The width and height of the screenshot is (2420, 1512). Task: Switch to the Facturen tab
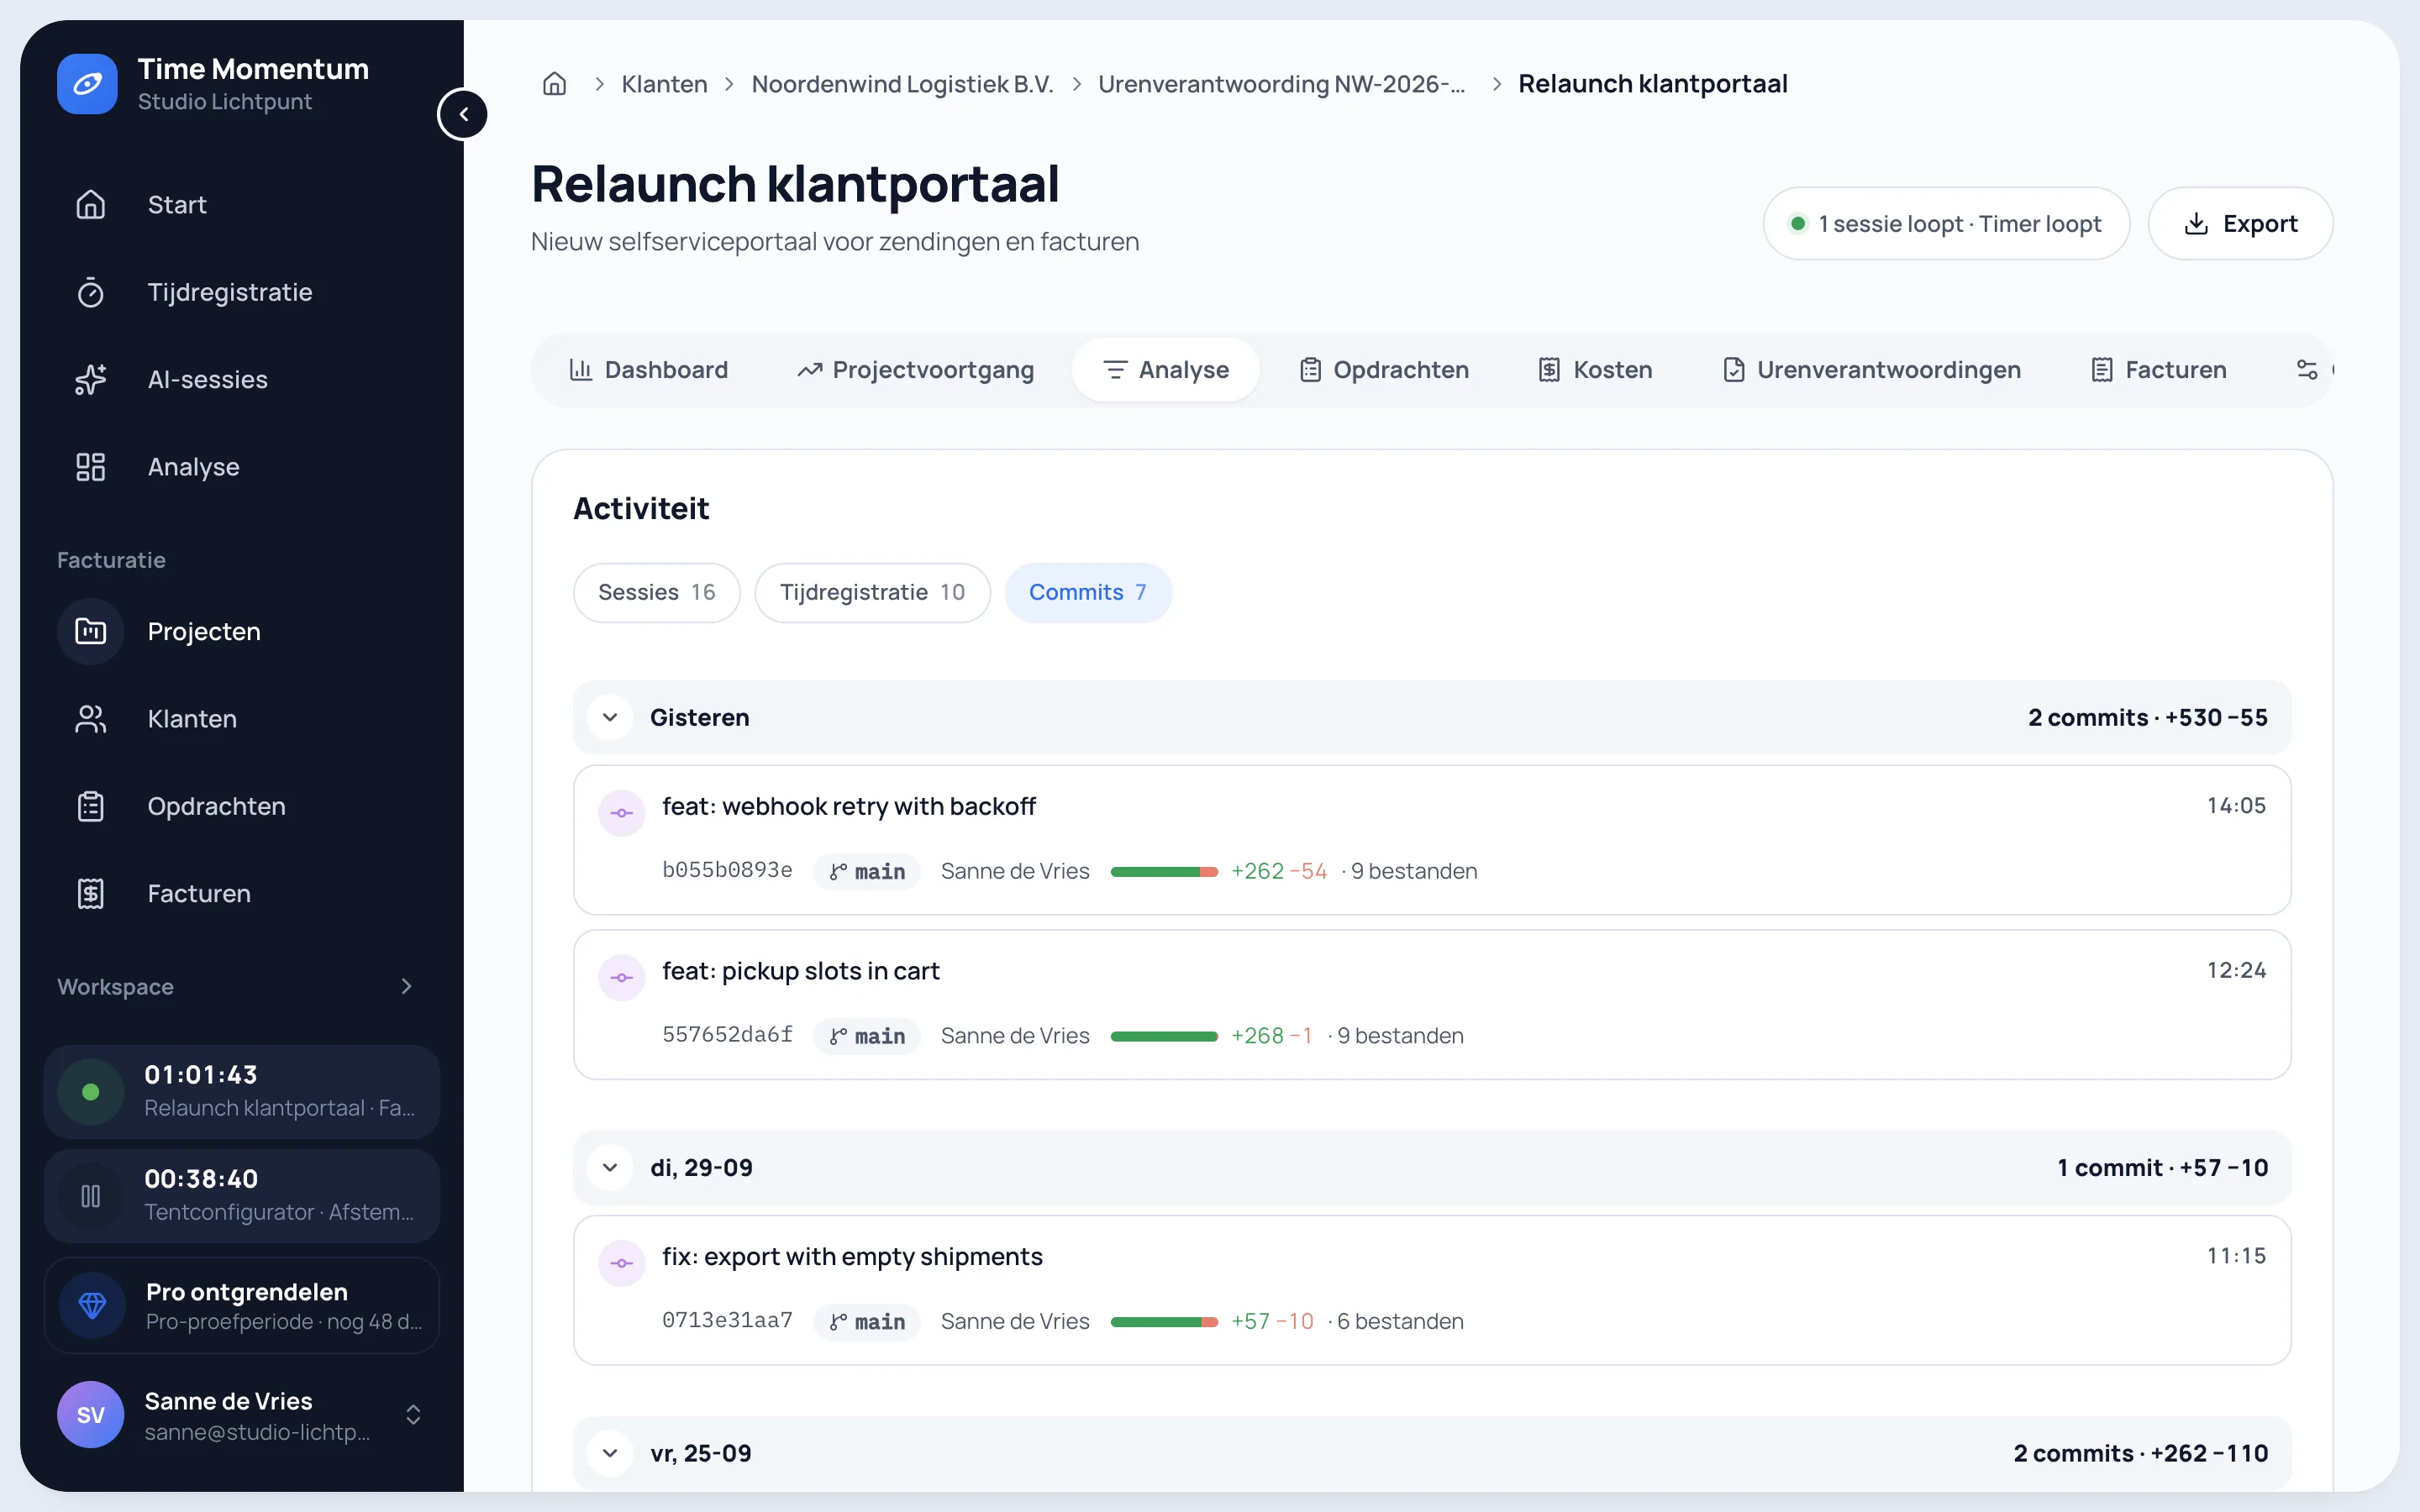(2159, 370)
